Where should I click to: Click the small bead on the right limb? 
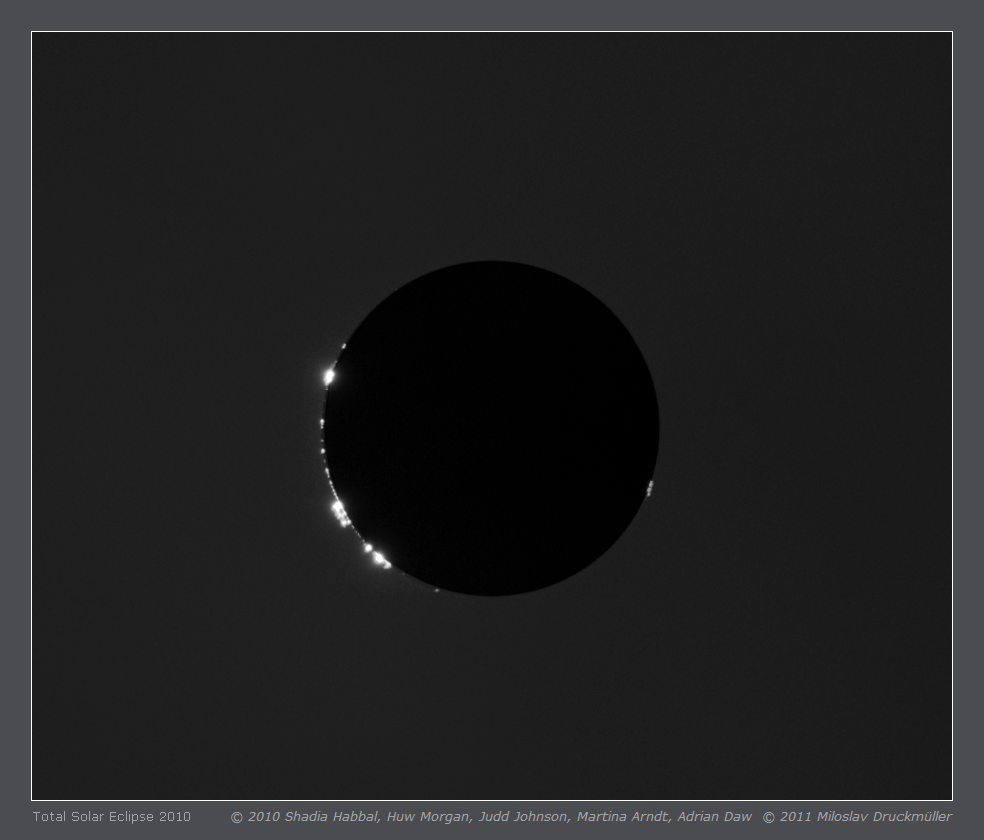coord(650,487)
